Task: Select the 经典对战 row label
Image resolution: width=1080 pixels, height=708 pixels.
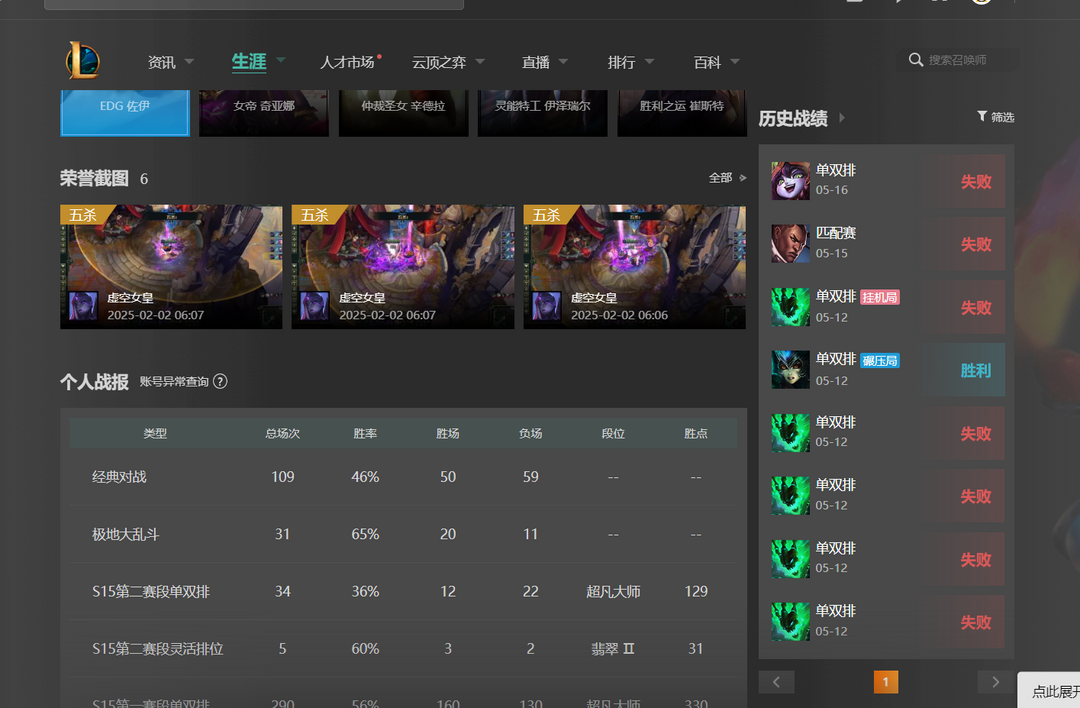Action: click(x=119, y=477)
